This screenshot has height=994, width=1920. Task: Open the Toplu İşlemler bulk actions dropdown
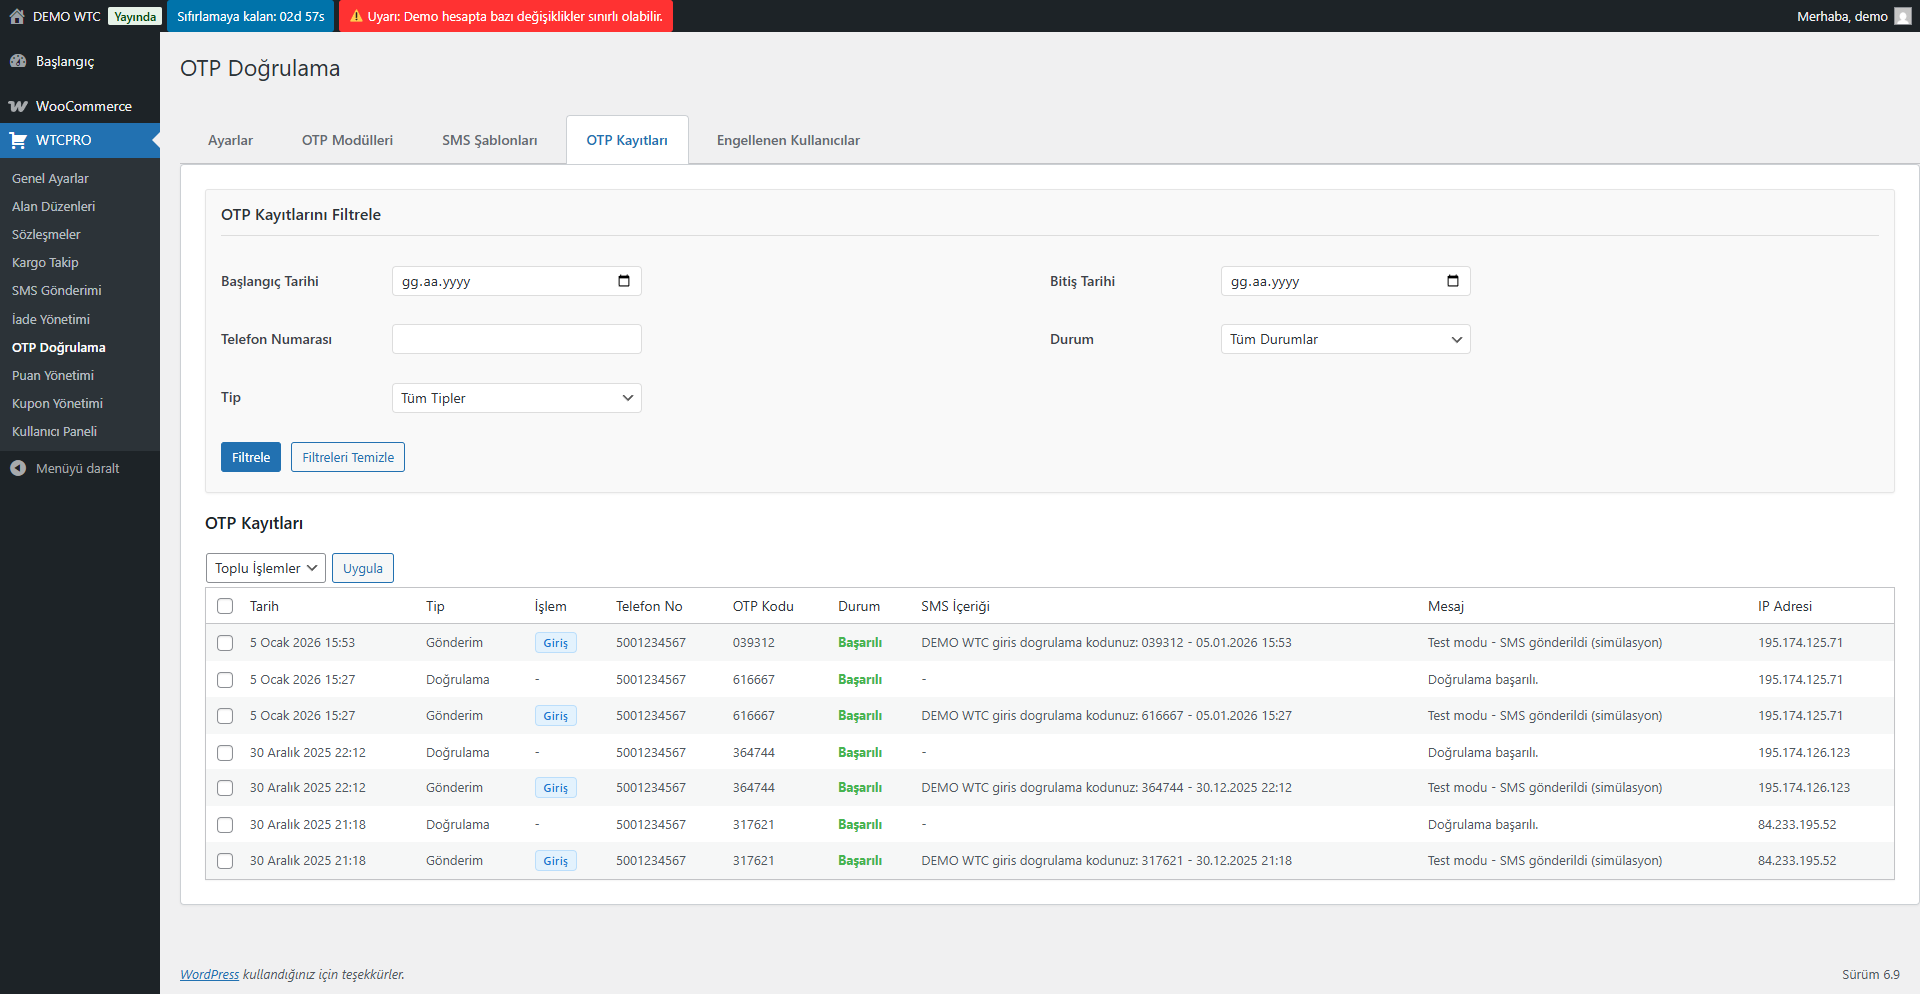pyautogui.click(x=265, y=568)
